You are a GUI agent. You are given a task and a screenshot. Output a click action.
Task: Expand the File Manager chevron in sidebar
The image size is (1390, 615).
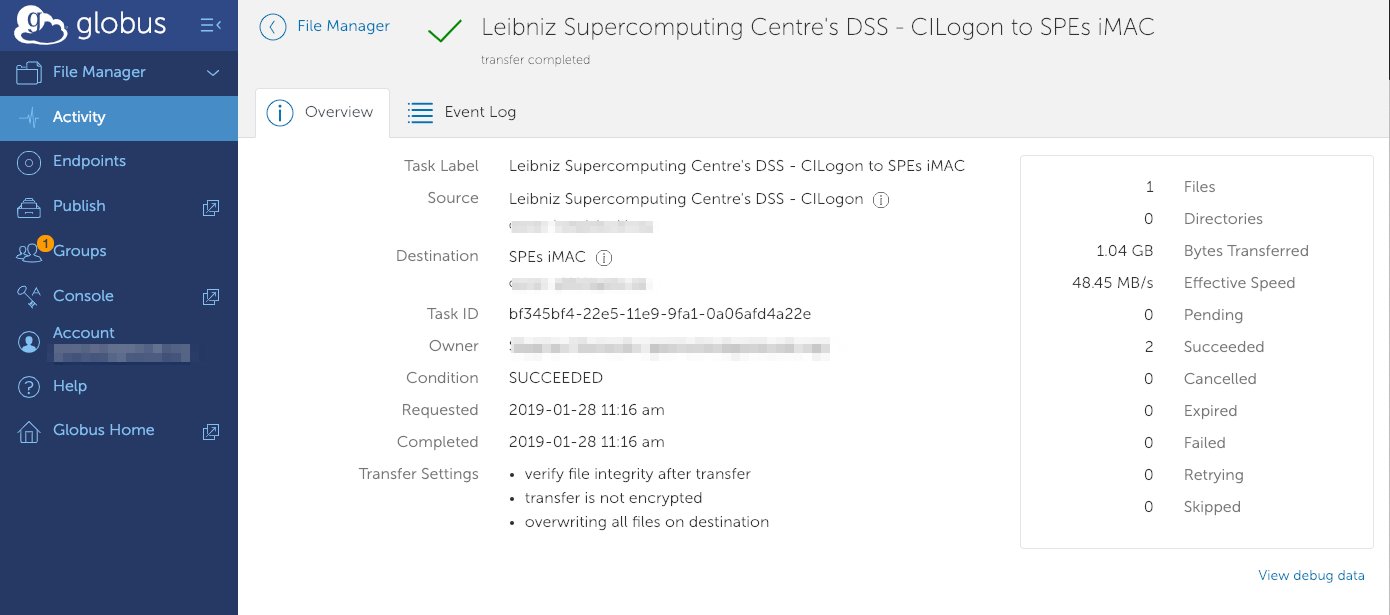tap(212, 73)
